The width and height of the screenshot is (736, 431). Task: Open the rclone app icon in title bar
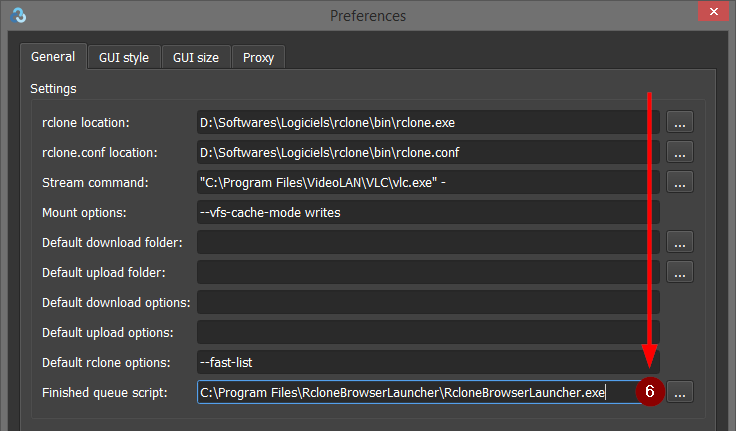[16, 15]
